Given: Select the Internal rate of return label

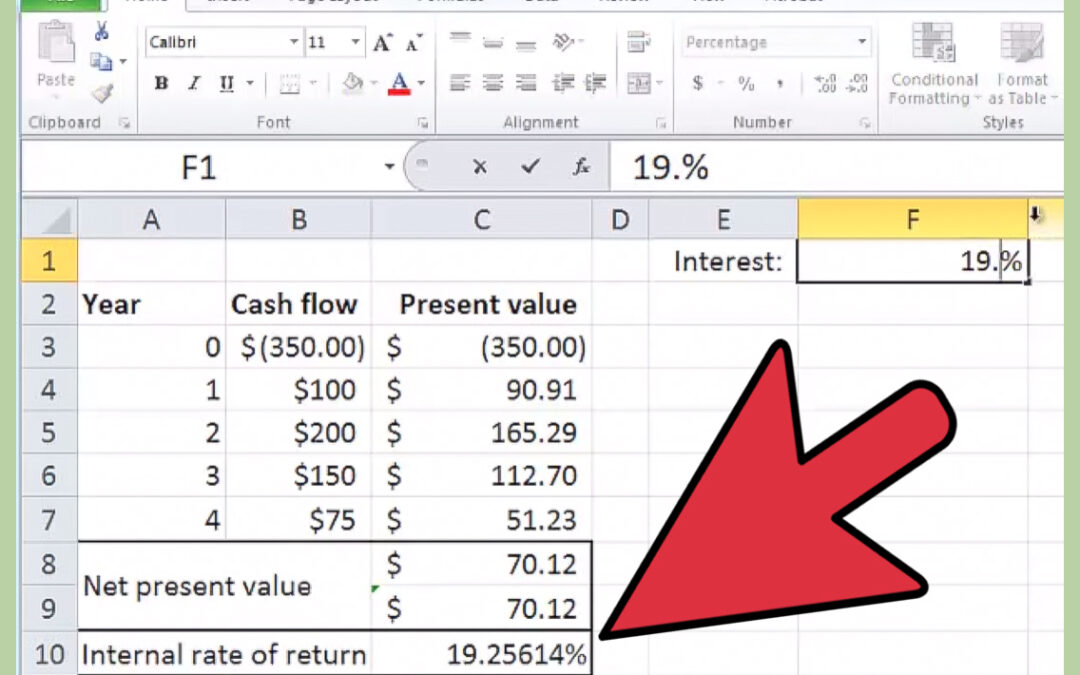Looking at the screenshot, I should click(225, 654).
